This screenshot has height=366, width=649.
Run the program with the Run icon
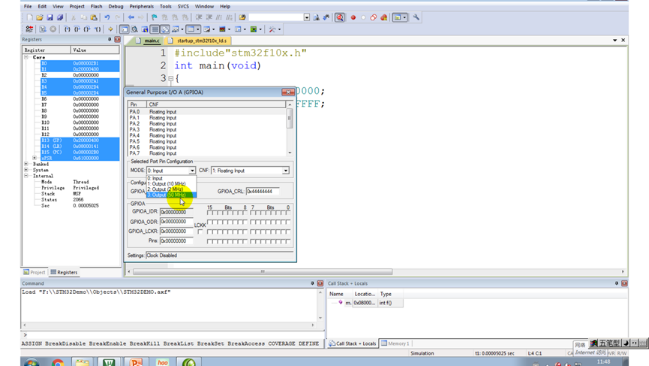[x=43, y=29]
